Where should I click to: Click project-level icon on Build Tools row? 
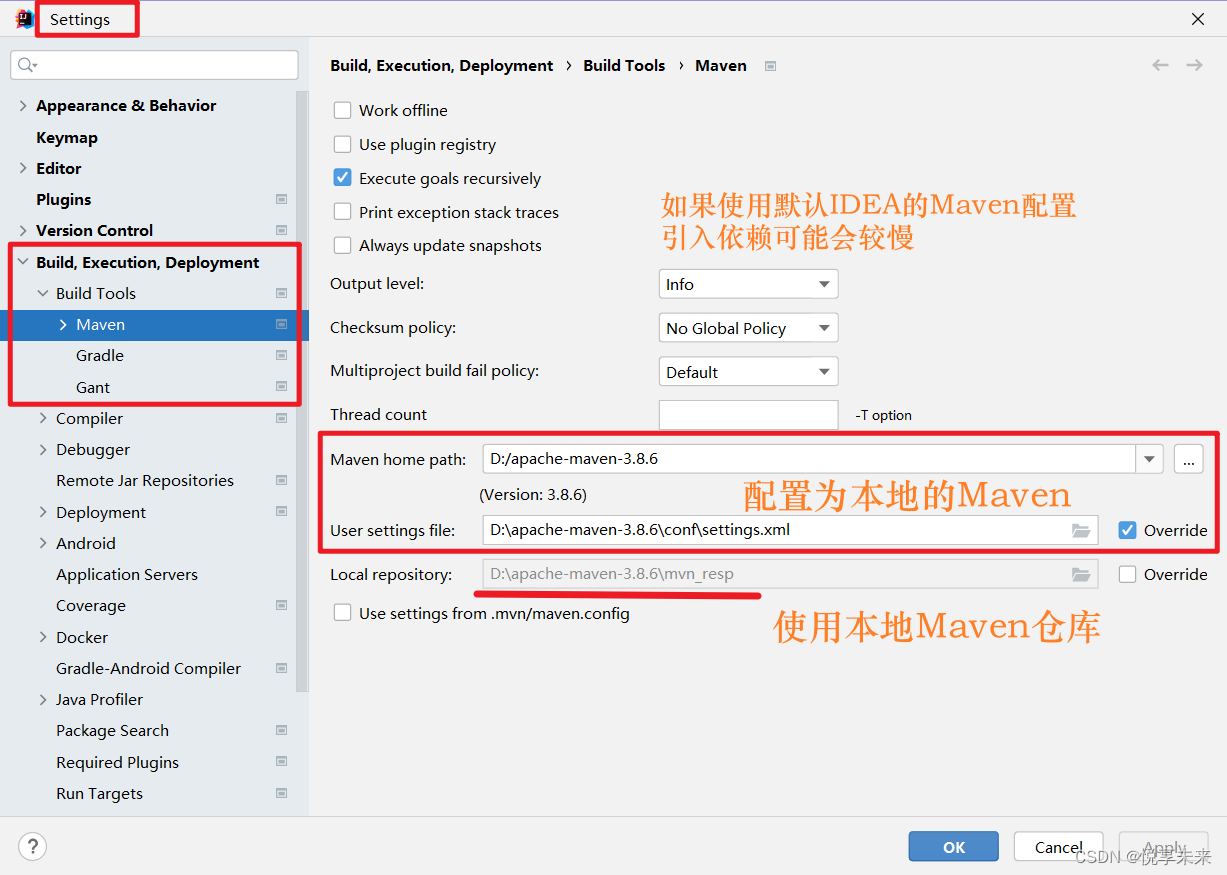281,294
